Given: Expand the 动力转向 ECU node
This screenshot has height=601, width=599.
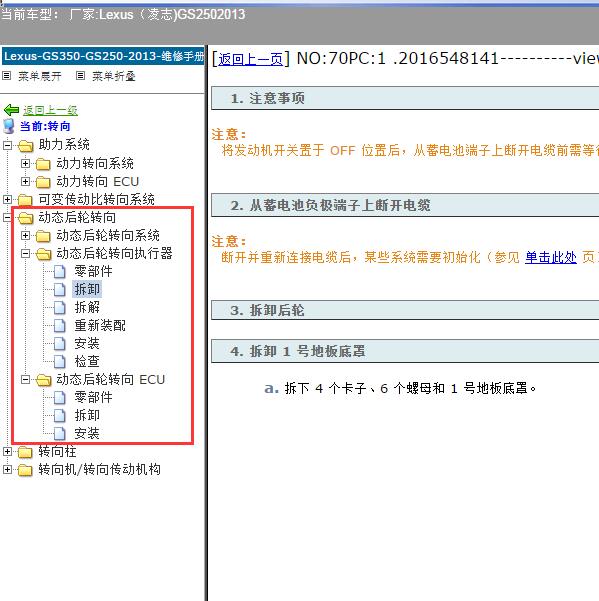Looking at the screenshot, I should coord(25,181).
